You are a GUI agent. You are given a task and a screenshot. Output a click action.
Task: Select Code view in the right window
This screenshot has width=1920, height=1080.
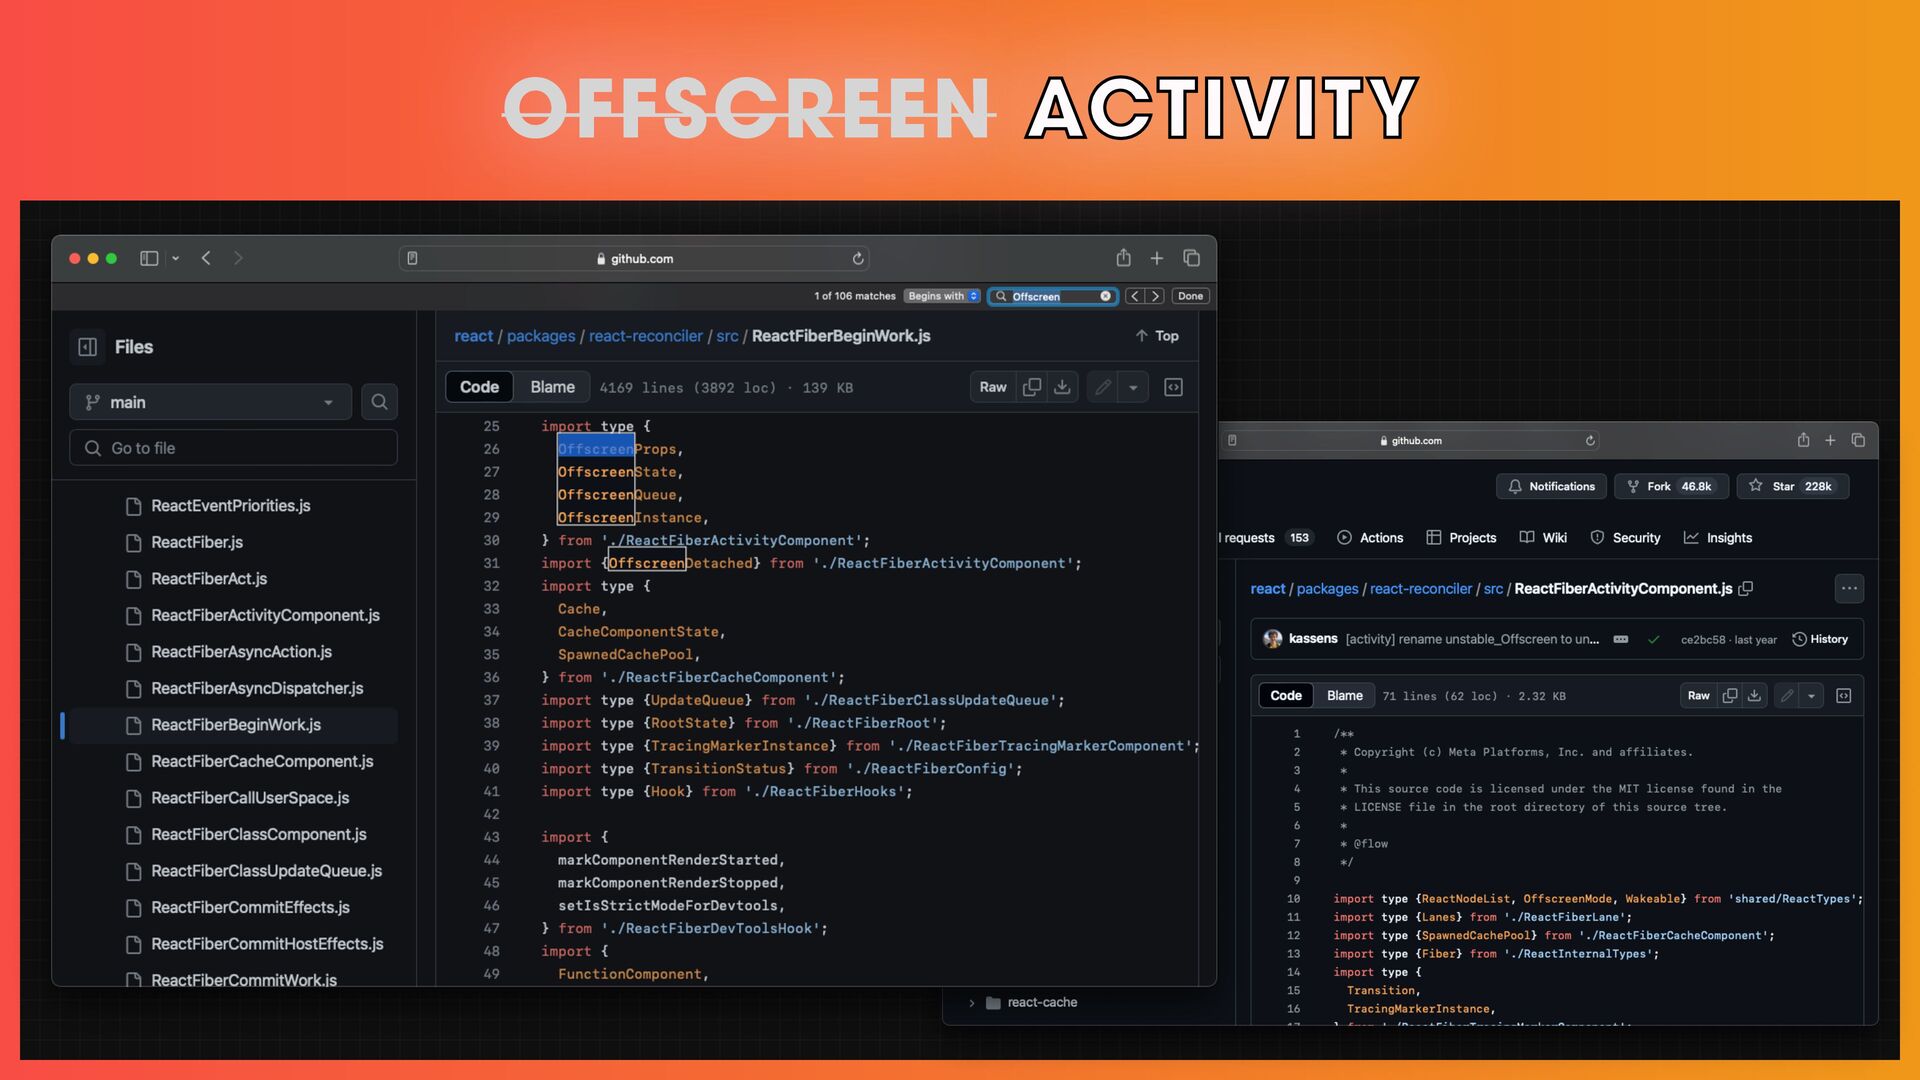click(x=1285, y=696)
